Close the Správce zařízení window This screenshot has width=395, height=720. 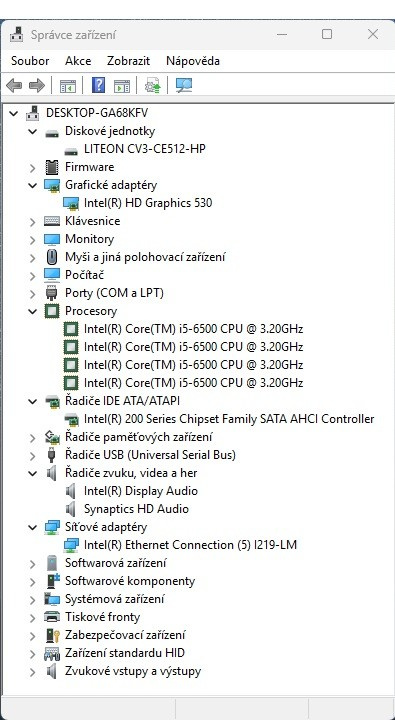[373, 34]
